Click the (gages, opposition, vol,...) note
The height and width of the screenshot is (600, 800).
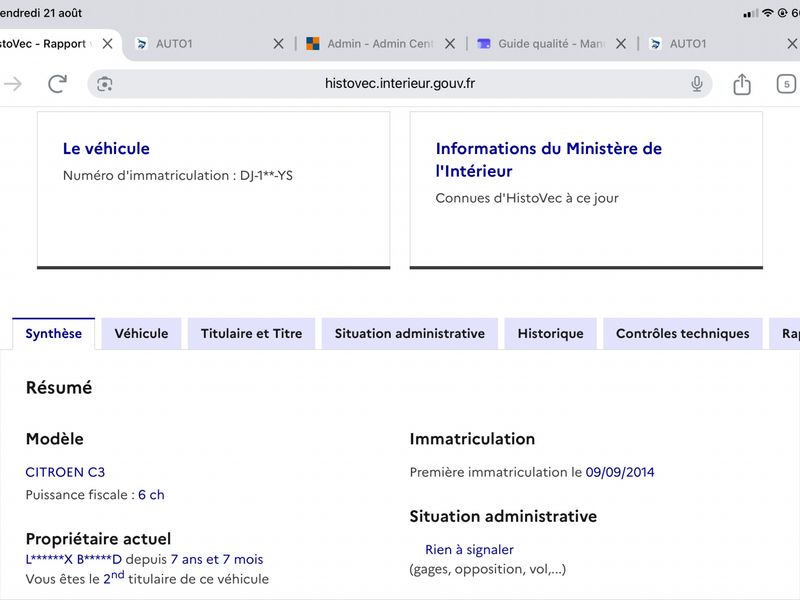click(x=488, y=569)
